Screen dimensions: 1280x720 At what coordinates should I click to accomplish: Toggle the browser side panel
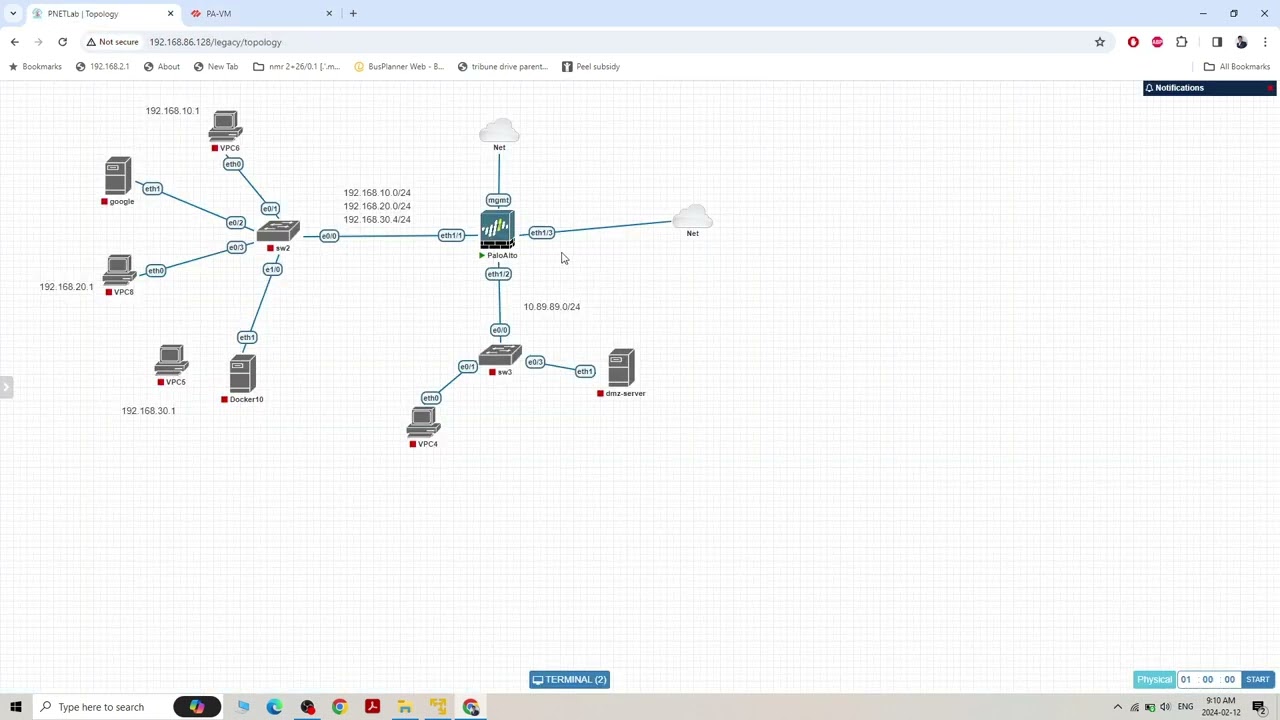click(x=1217, y=42)
